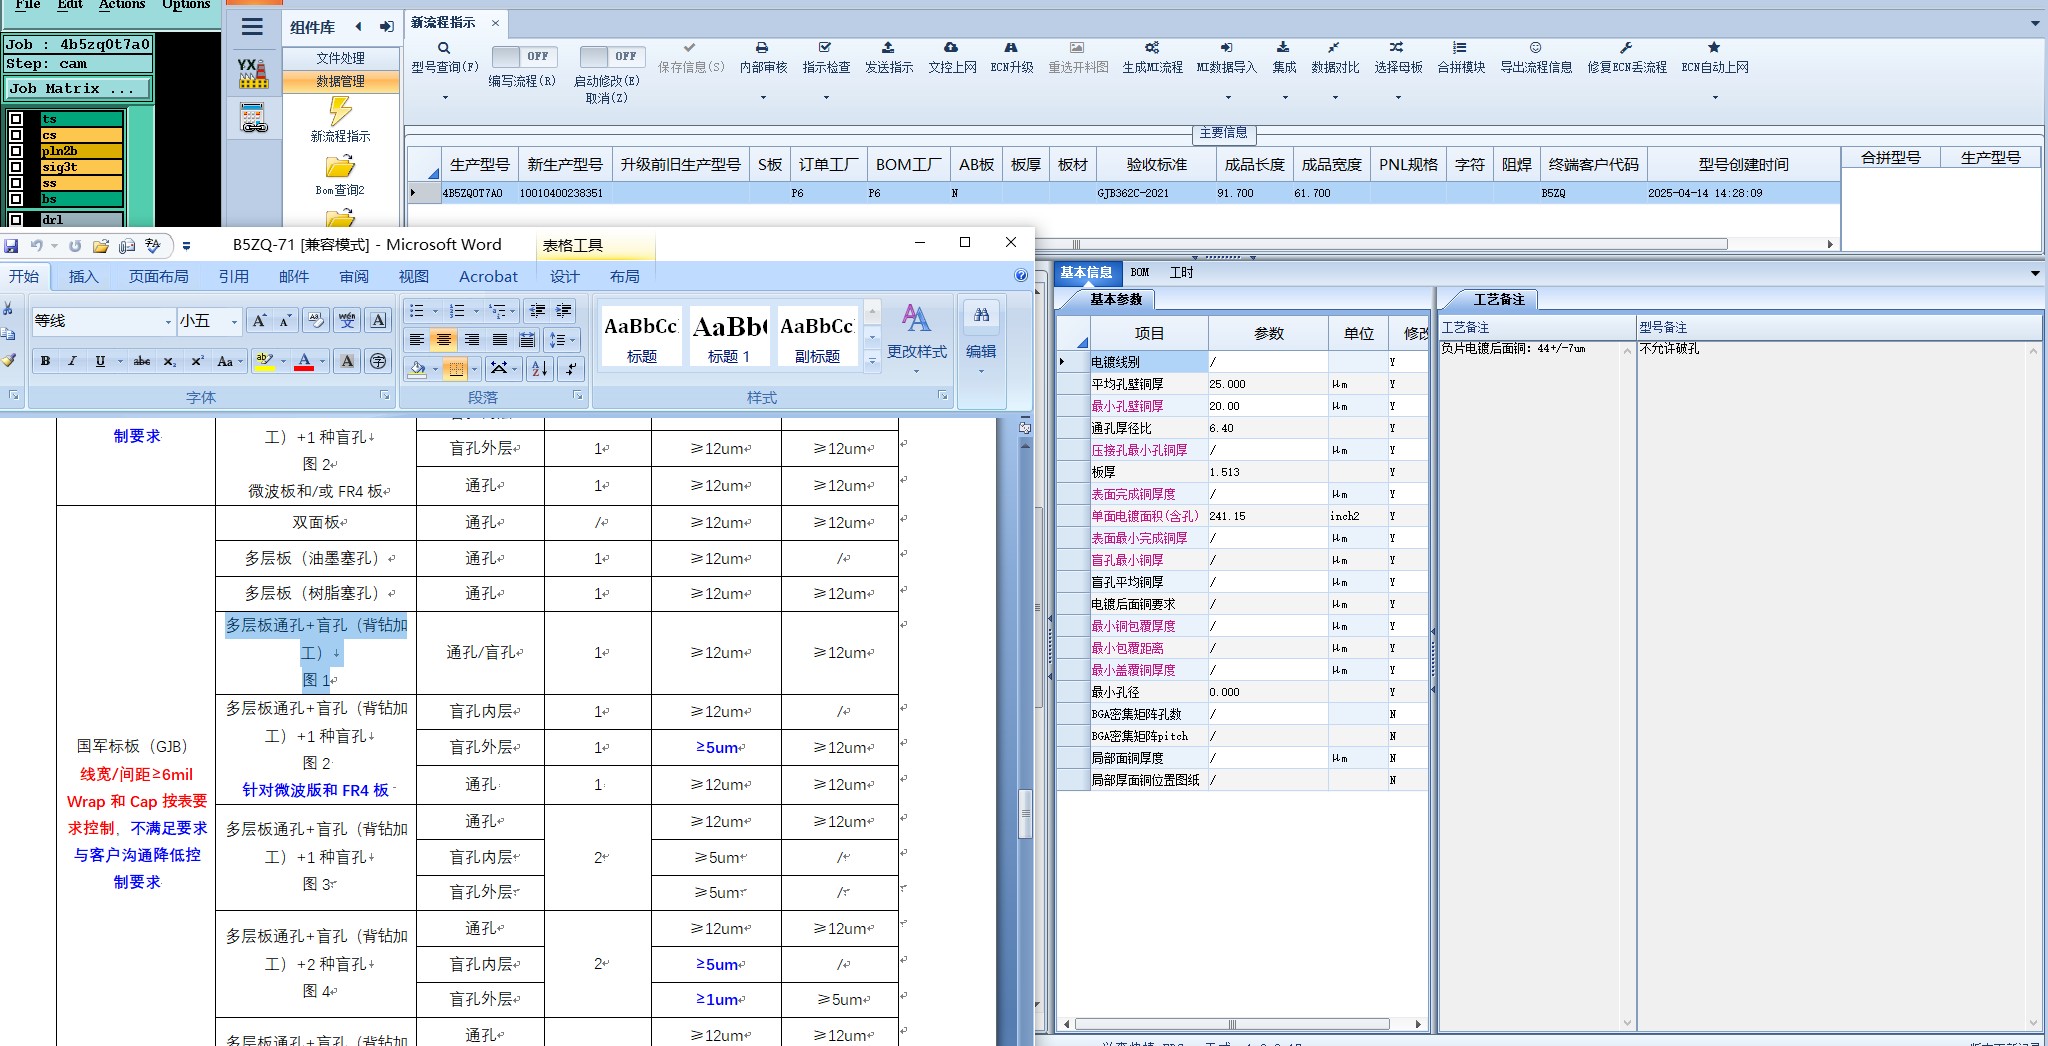2048x1046 pixels.
Task: Open the font size dropdown showing 小五
Action: pyautogui.click(x=234, y=321)
